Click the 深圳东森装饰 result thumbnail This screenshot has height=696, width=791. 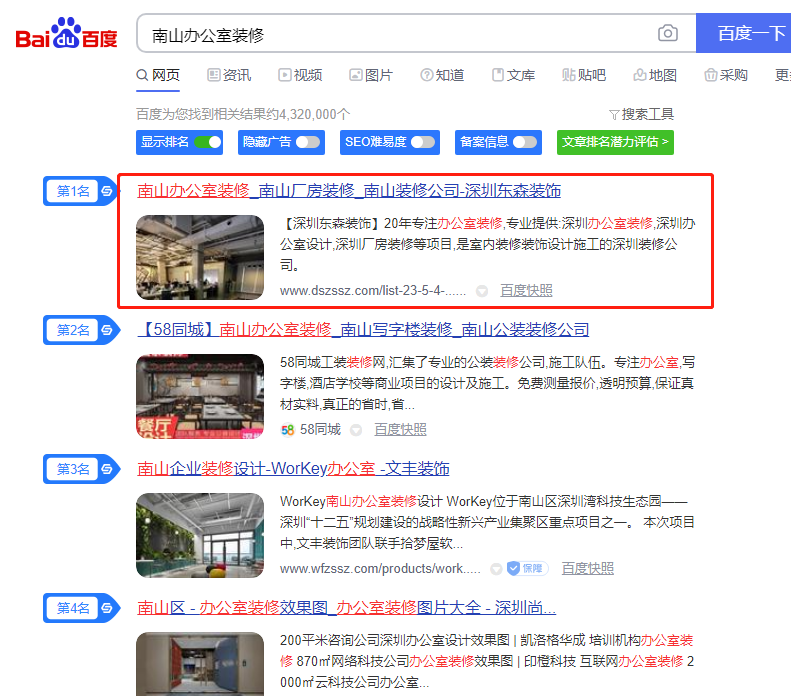(x=200, y=257)
